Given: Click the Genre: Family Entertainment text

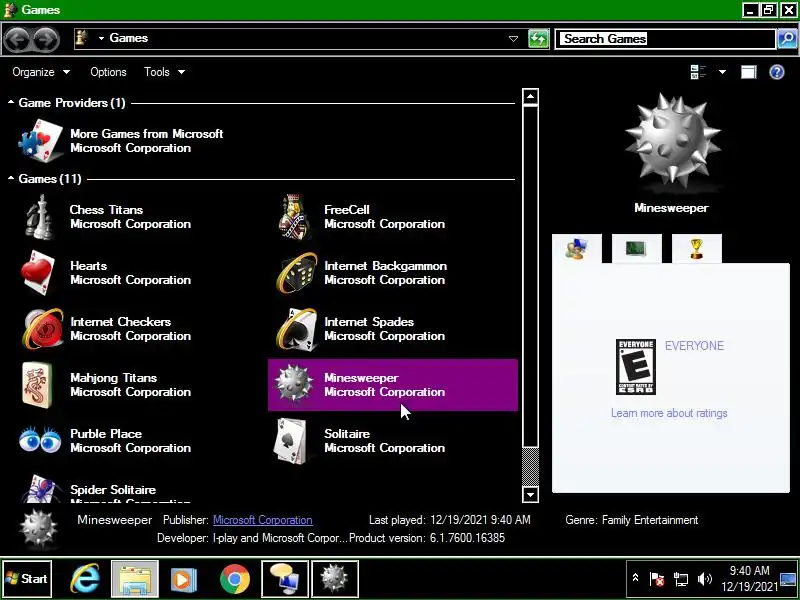Looking at the screenshot, I should (632, 520).
